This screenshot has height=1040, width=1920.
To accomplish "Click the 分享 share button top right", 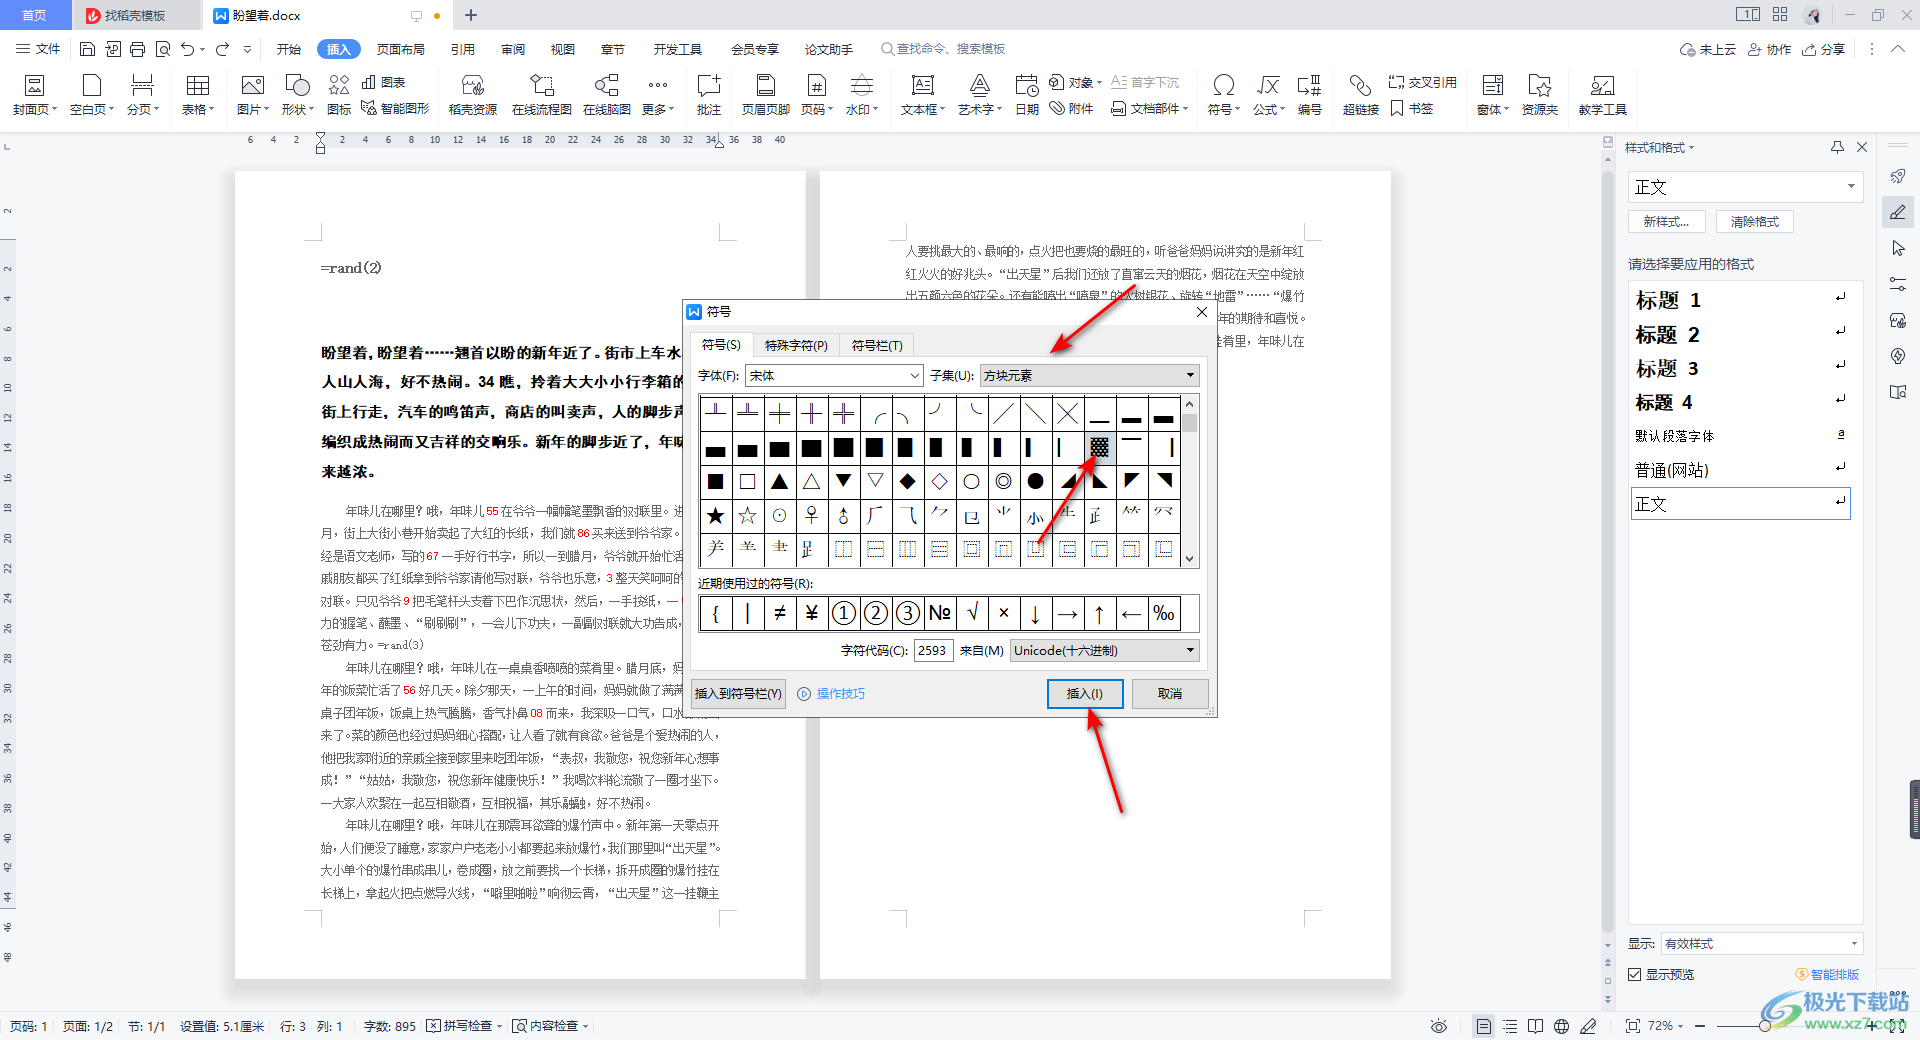I will [x=1824, y=49].
